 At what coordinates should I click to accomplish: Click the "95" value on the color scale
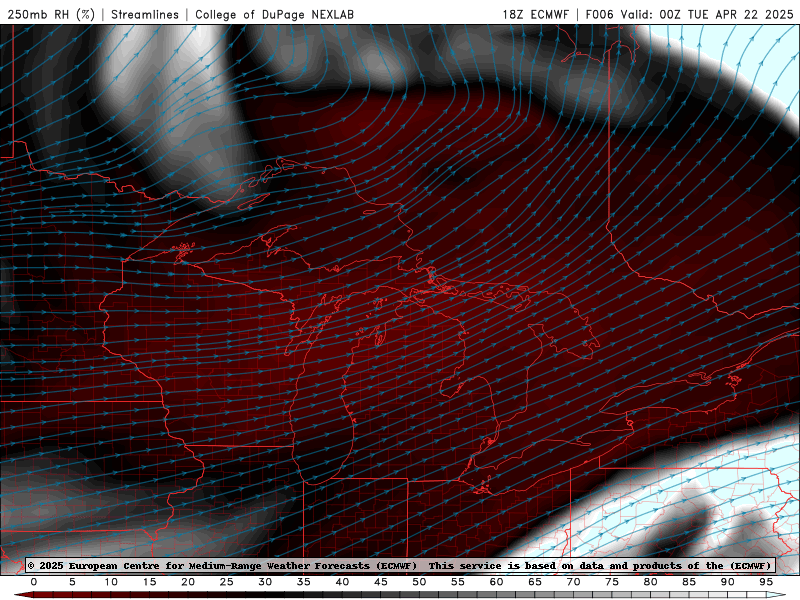[766, 582]
